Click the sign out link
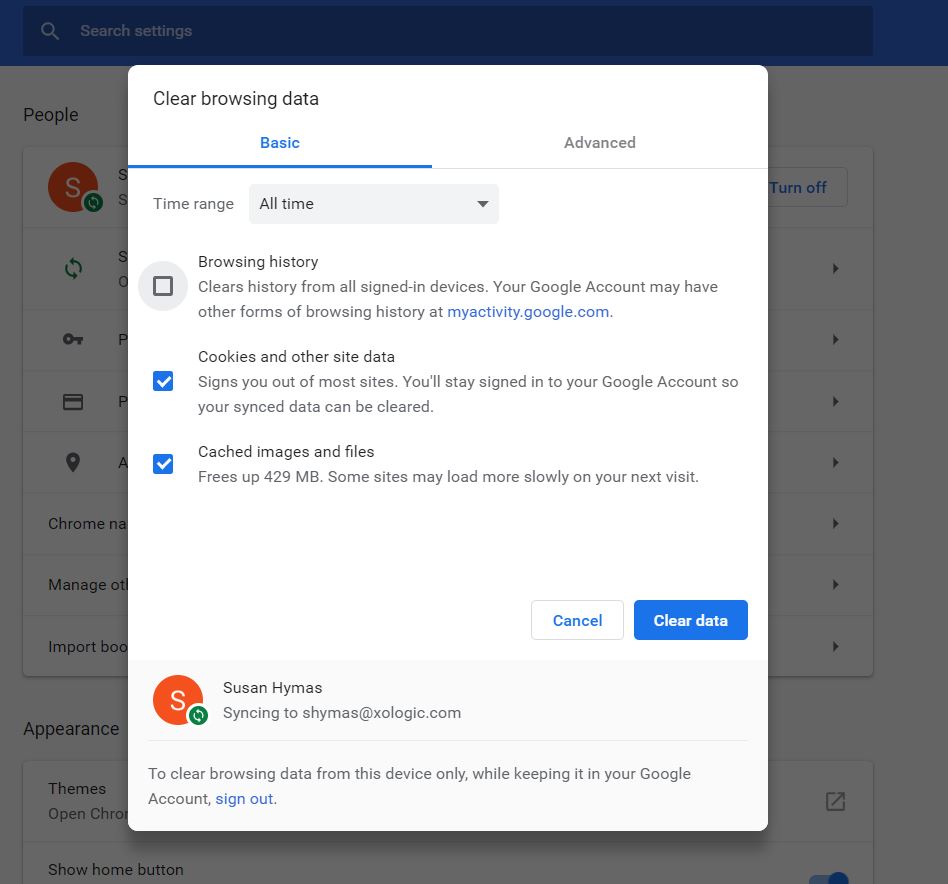The image size is (948, 884). point(244,799)
